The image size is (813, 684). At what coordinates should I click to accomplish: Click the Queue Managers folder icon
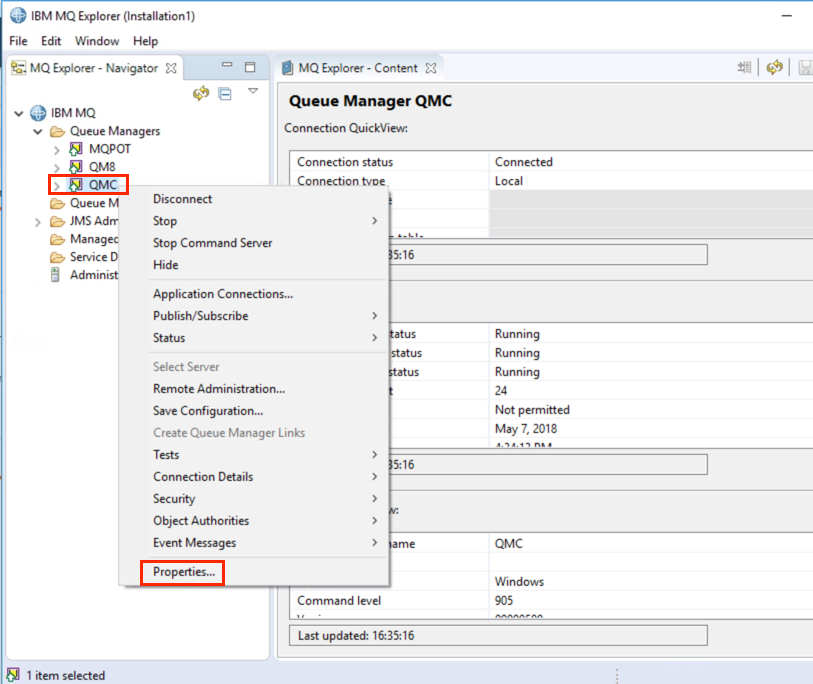coord(57,131)
